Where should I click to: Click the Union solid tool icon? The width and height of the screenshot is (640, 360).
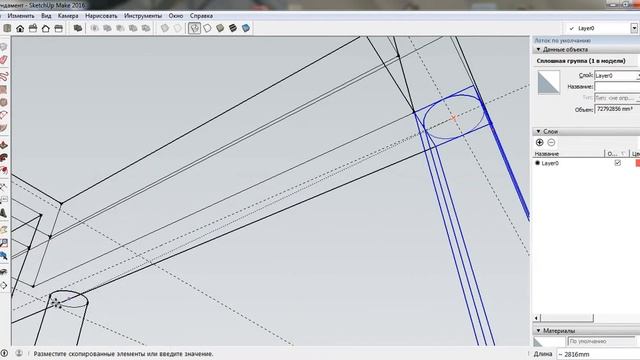(x=107, y=28)
